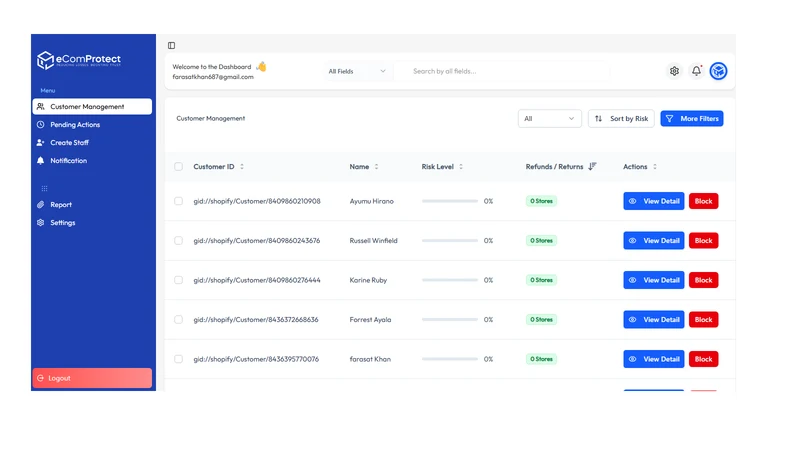Open the notification bell in header
Viewport: 800px width, 450px height.
click(x=696, y=71)
